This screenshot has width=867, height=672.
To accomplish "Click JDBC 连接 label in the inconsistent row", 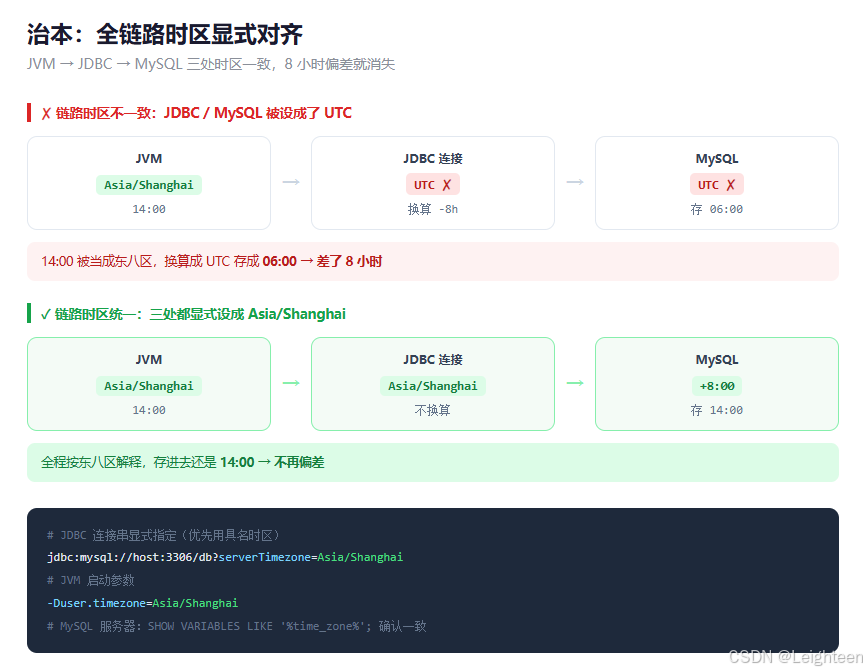I will point(433,159).
